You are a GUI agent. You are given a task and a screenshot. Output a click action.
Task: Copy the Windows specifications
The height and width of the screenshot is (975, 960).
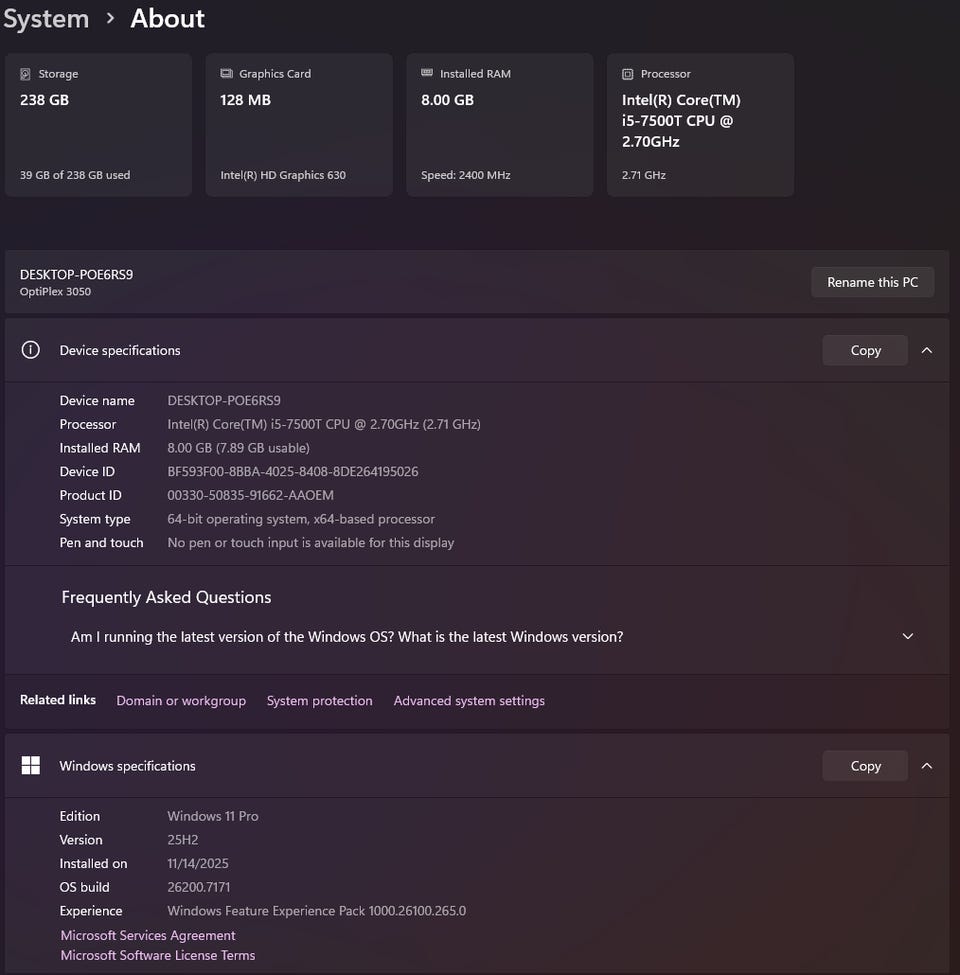865,766
